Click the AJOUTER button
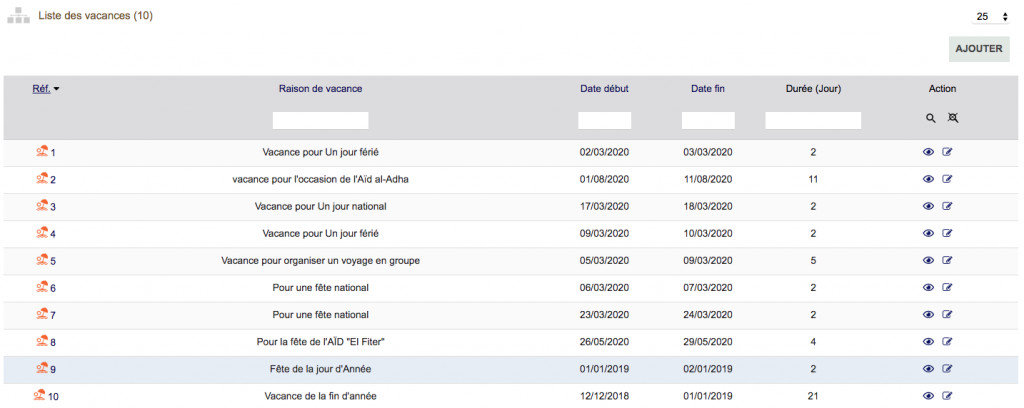This screenshot has width=1024, height=408. click(979, 49)
